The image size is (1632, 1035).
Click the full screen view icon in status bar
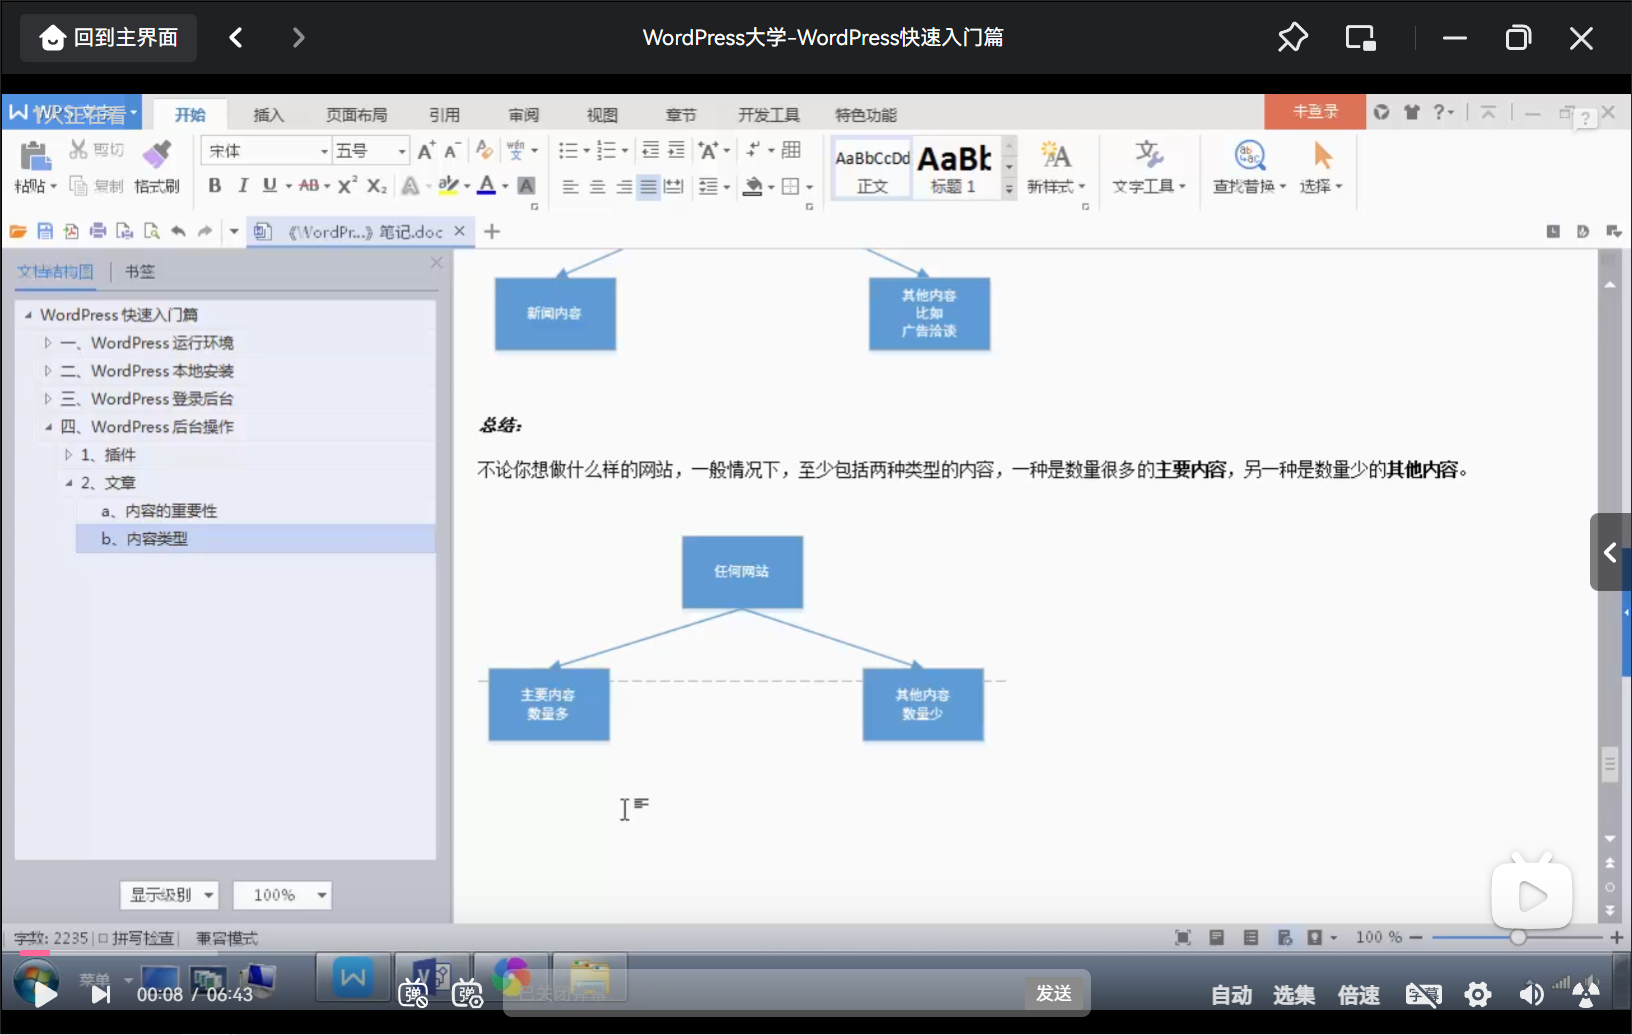(x=1183, y=938)
